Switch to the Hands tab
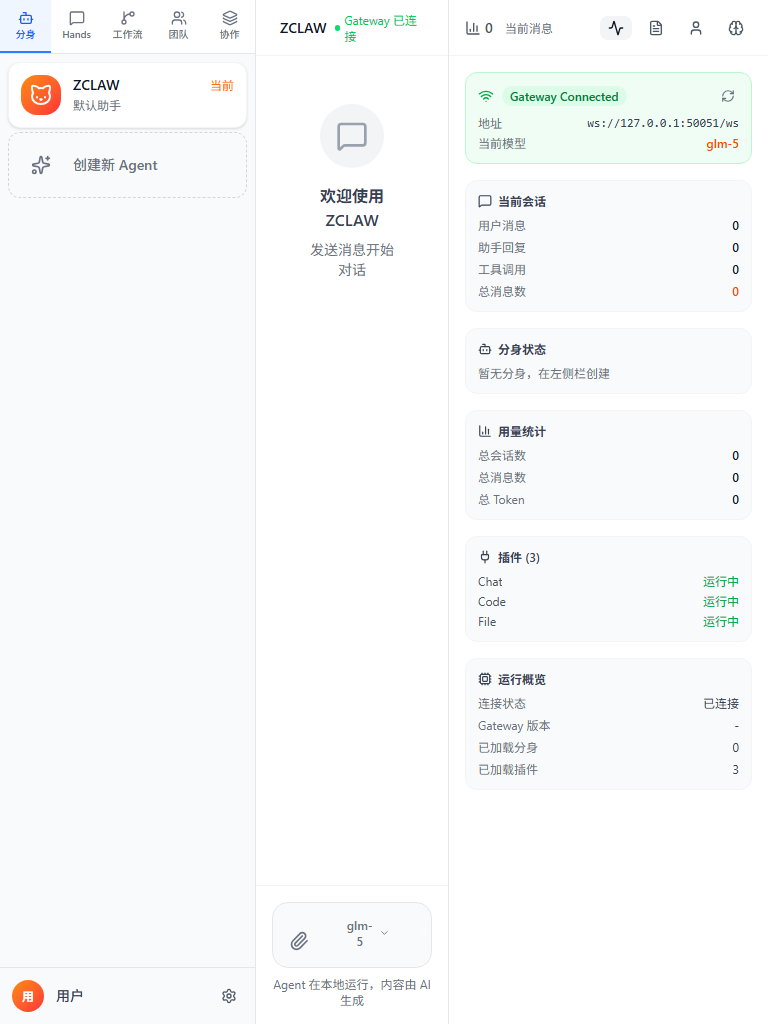Viewport: 768px width, 1024px height. click(76, 26)
